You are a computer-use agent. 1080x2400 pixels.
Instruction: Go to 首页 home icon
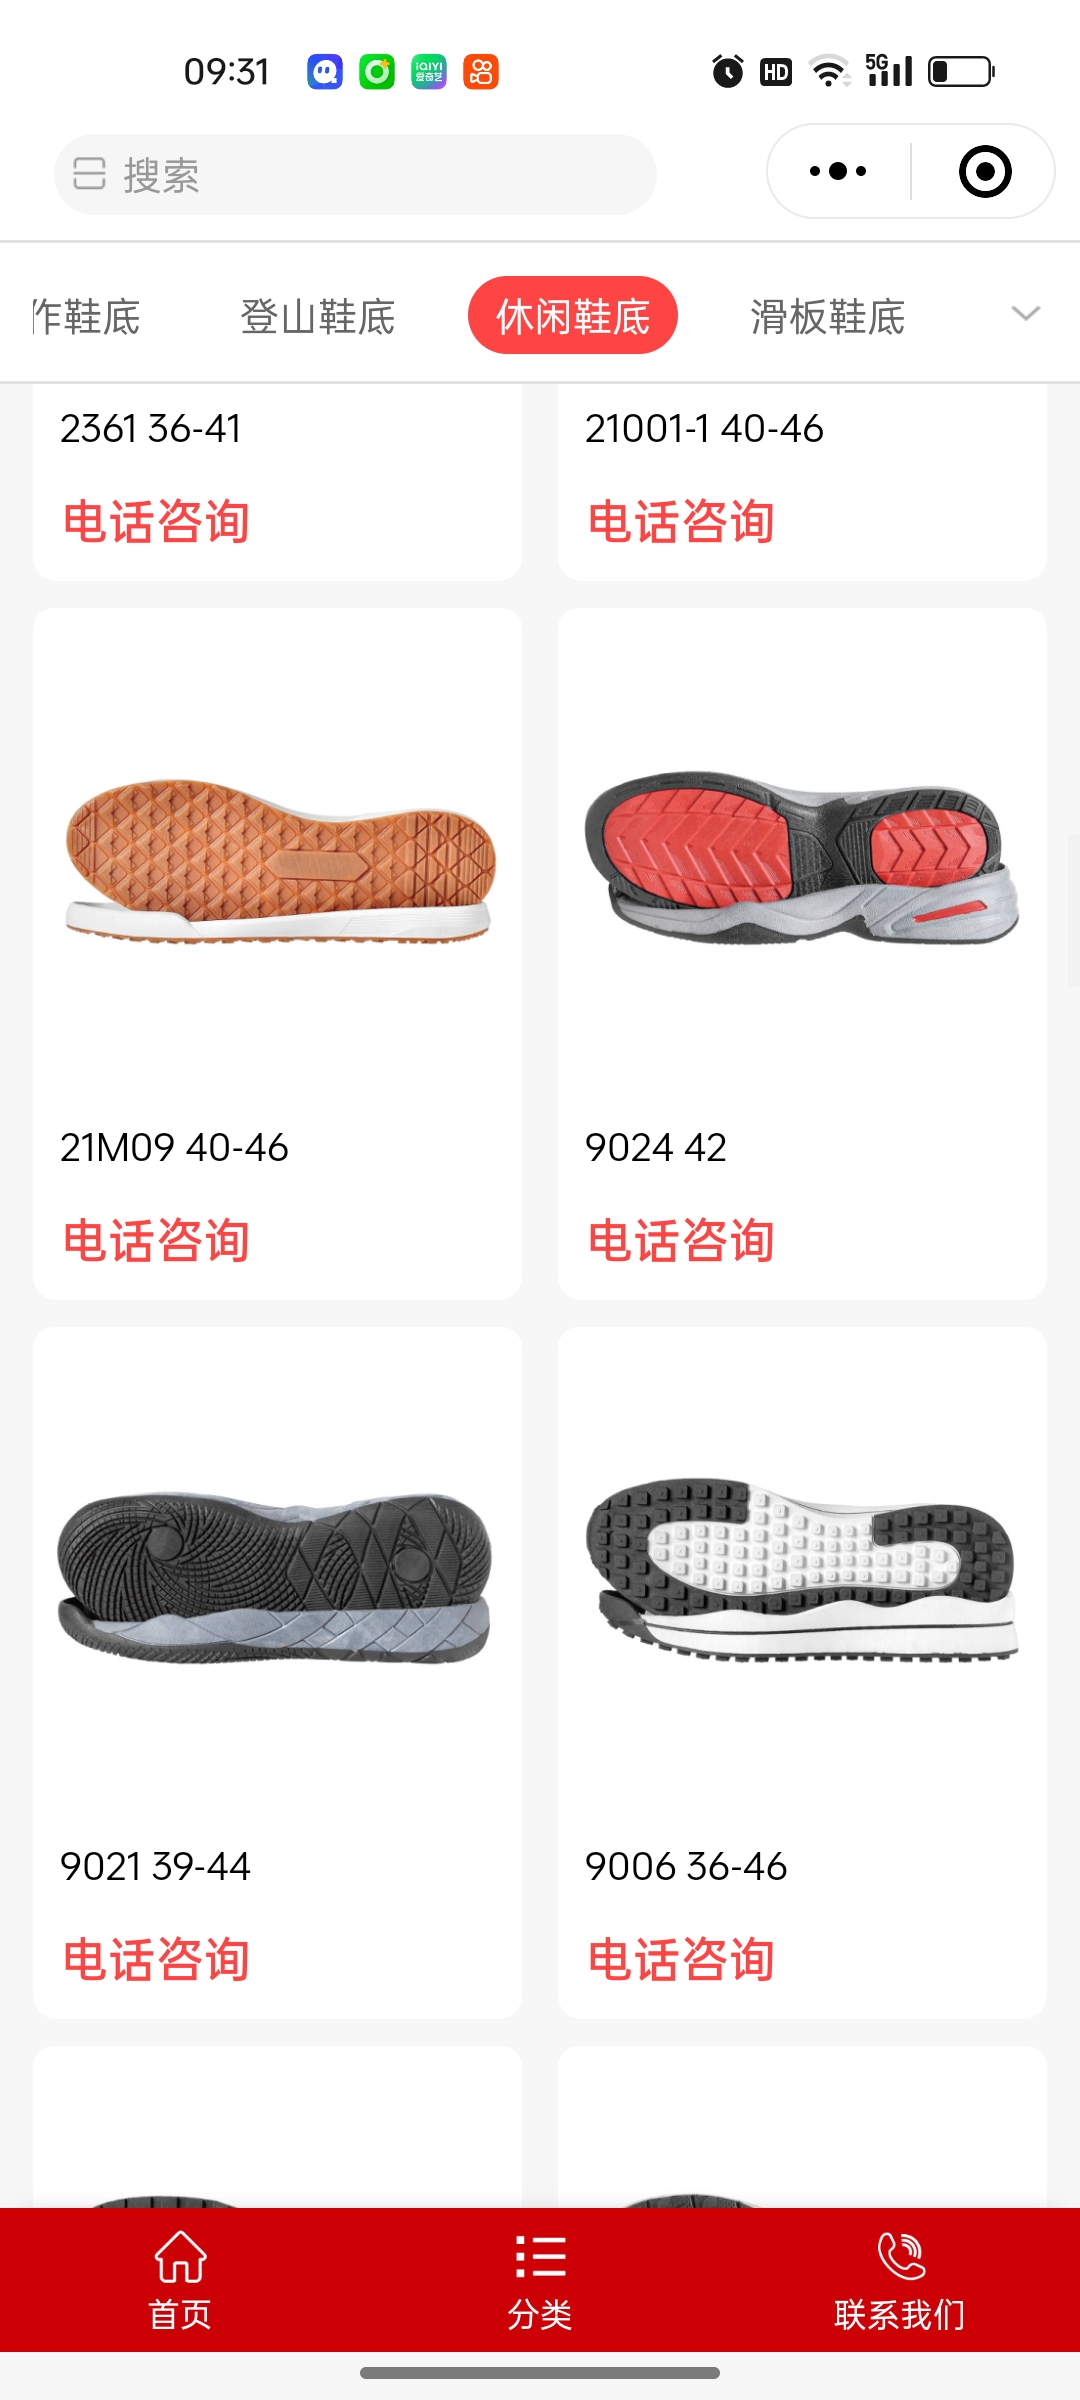tap(180, 2257)
